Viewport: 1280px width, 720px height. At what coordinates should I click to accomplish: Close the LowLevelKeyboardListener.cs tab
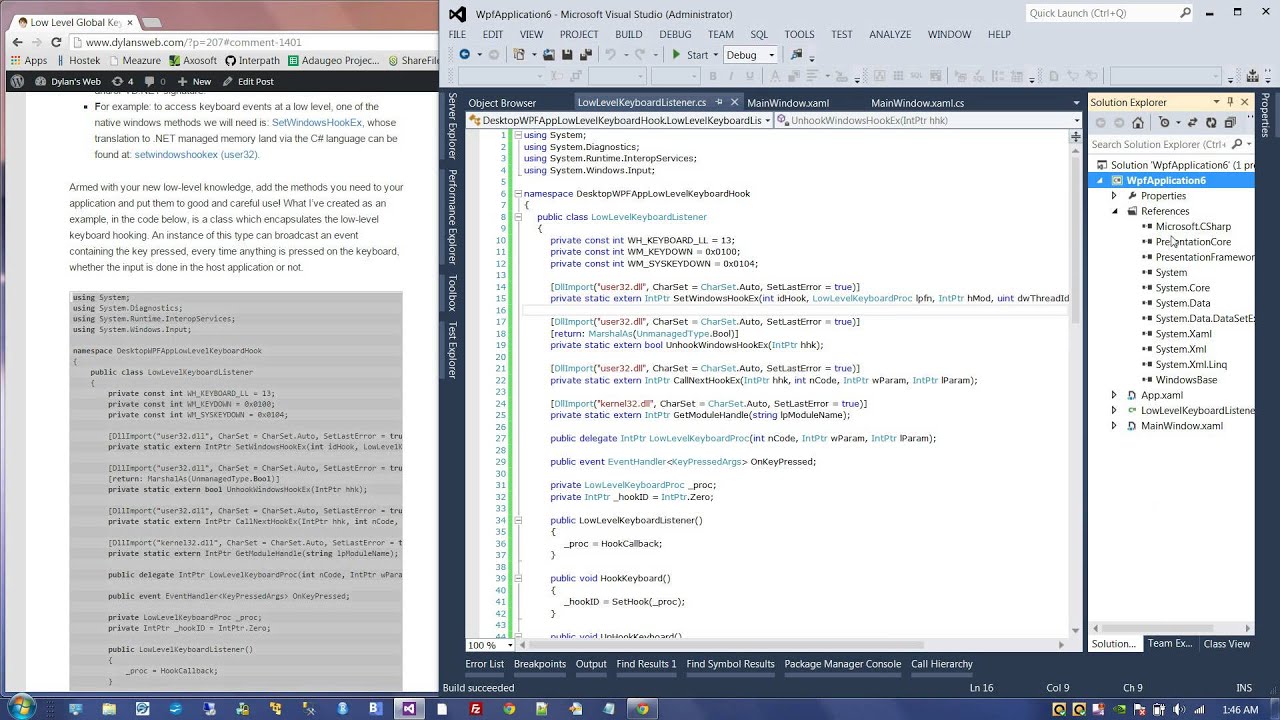pos(734,102)
